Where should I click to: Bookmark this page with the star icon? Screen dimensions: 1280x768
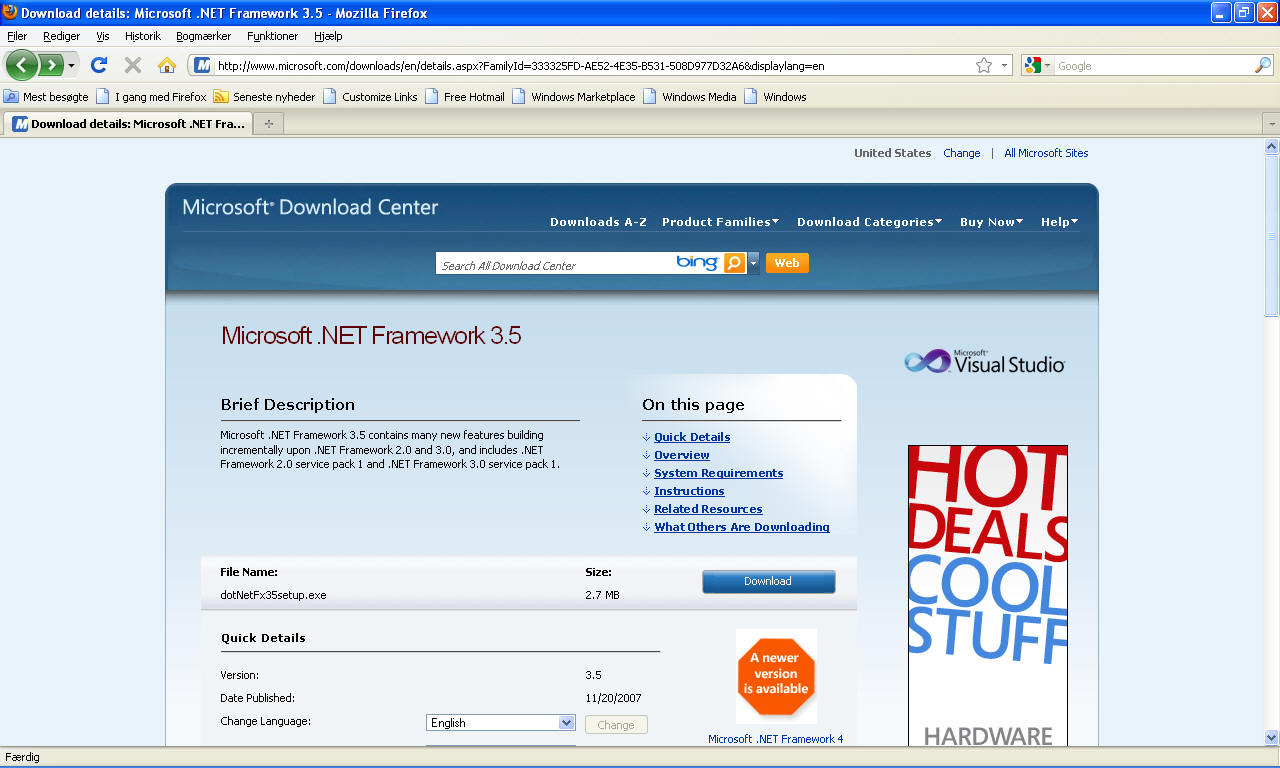[984, 65]
